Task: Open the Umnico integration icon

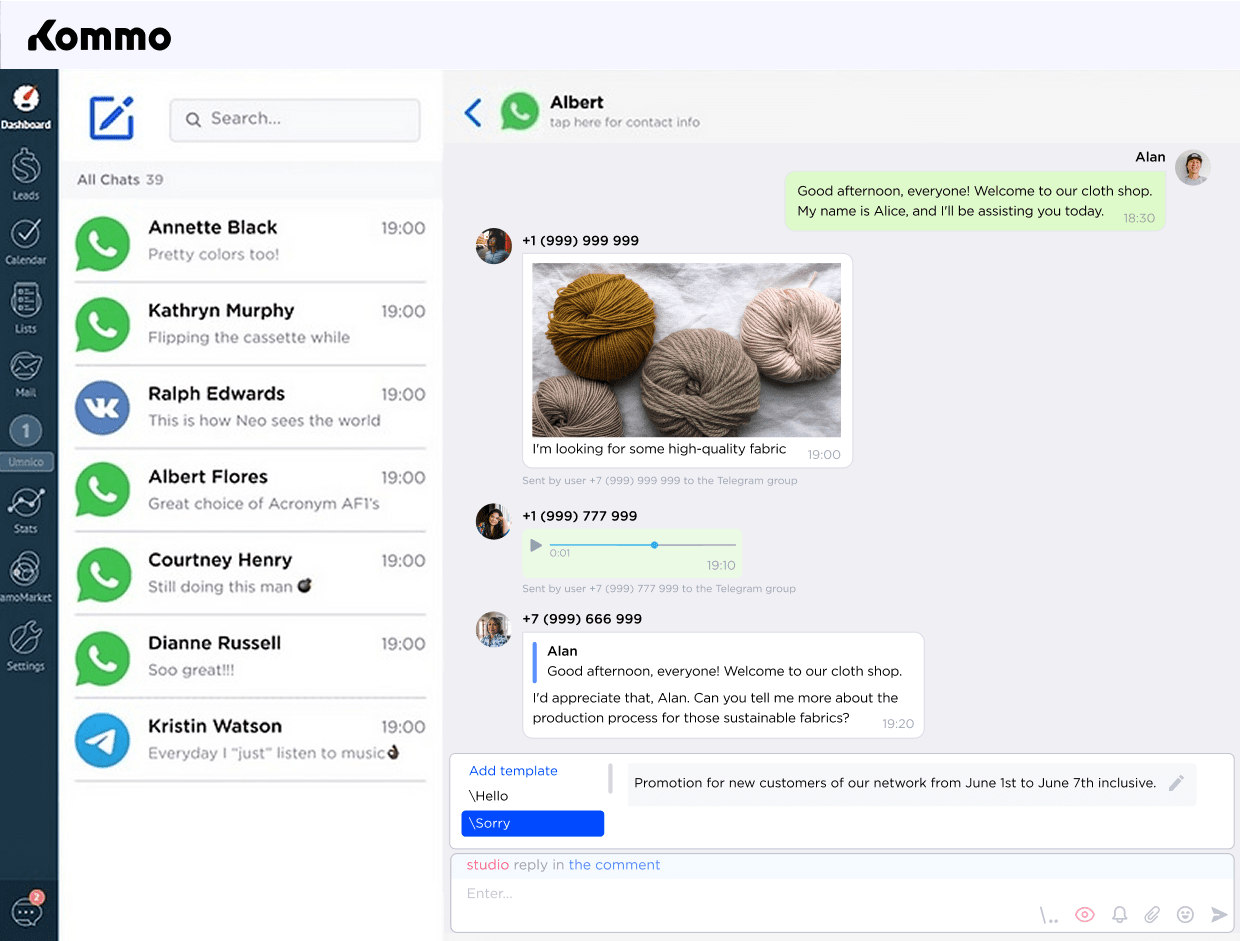Action: [26, 443]
